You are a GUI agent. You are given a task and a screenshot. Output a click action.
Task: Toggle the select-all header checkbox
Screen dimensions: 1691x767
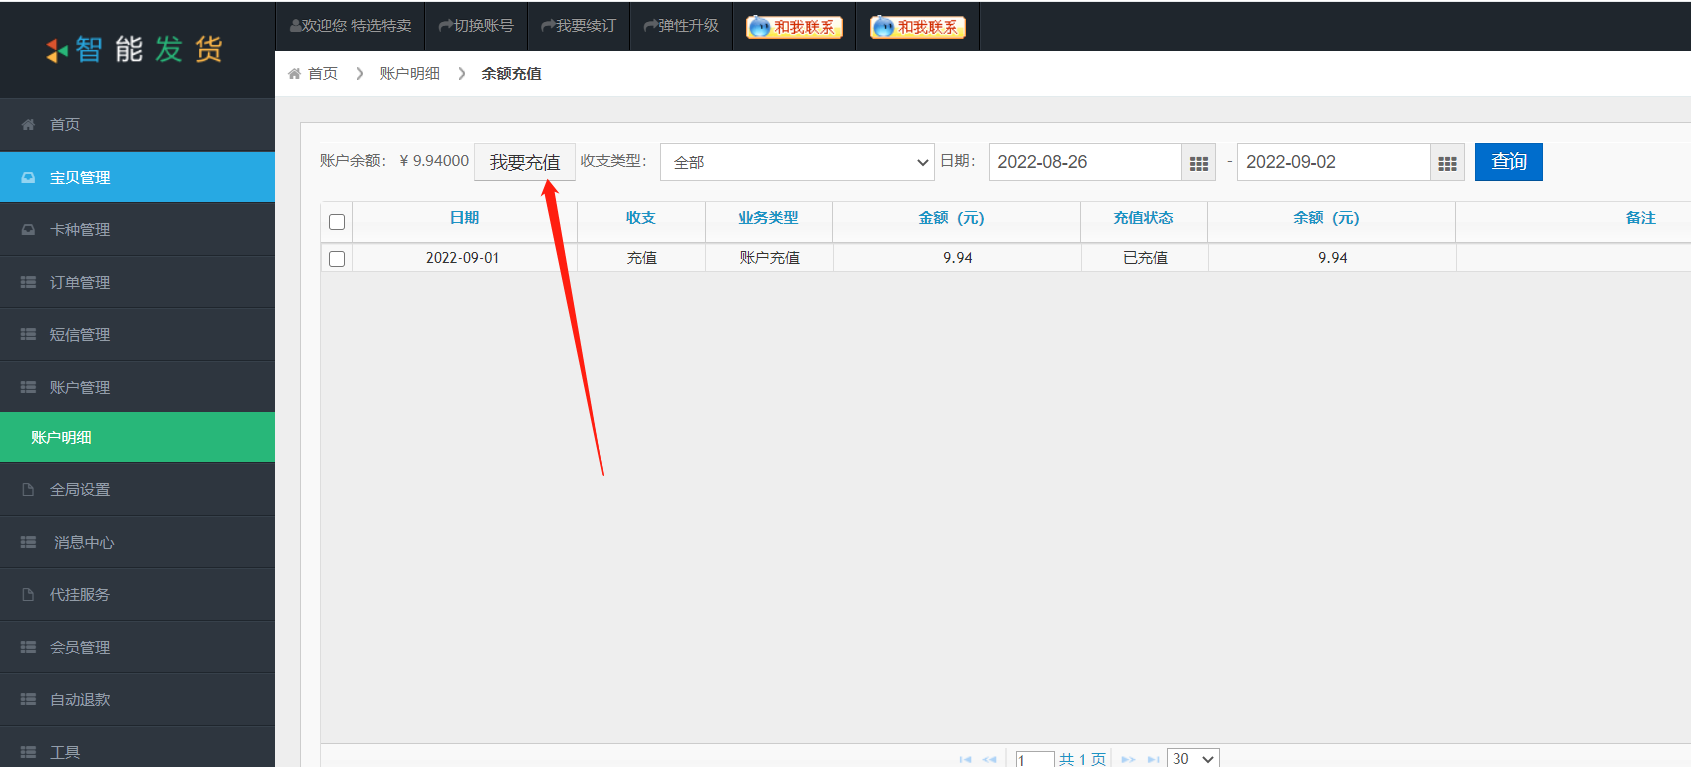pos(337,222)
